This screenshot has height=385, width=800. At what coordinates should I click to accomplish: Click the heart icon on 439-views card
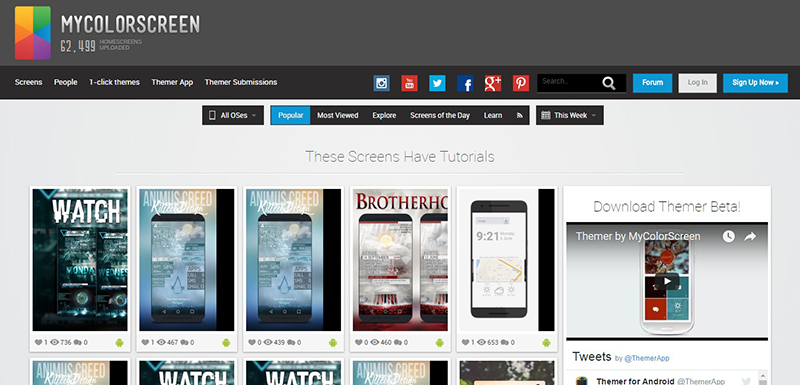252,342
